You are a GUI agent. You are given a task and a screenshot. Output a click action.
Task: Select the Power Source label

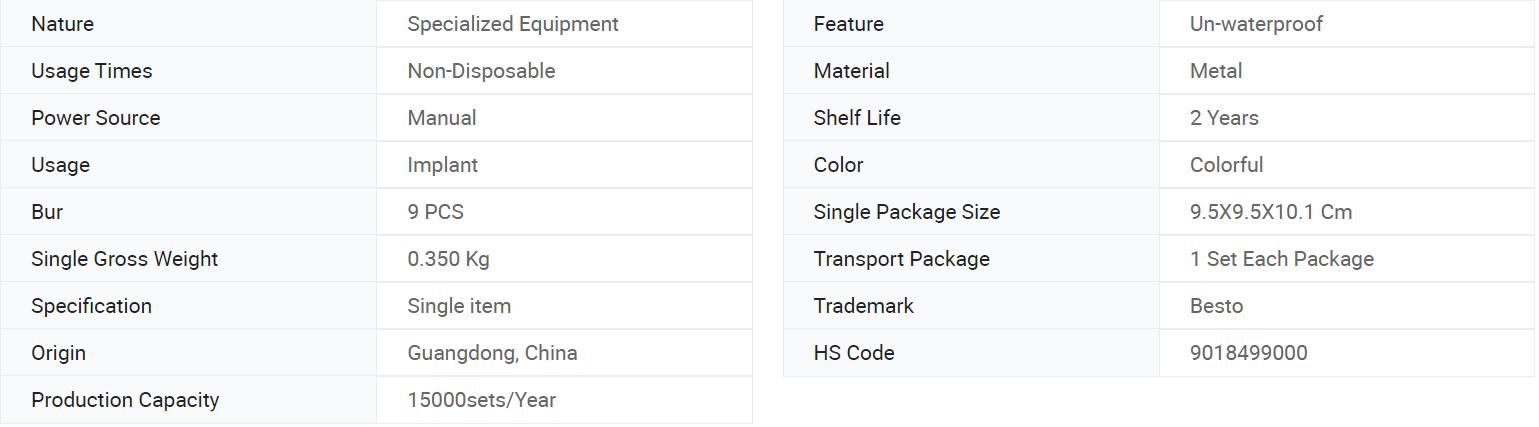click(96, 118)
